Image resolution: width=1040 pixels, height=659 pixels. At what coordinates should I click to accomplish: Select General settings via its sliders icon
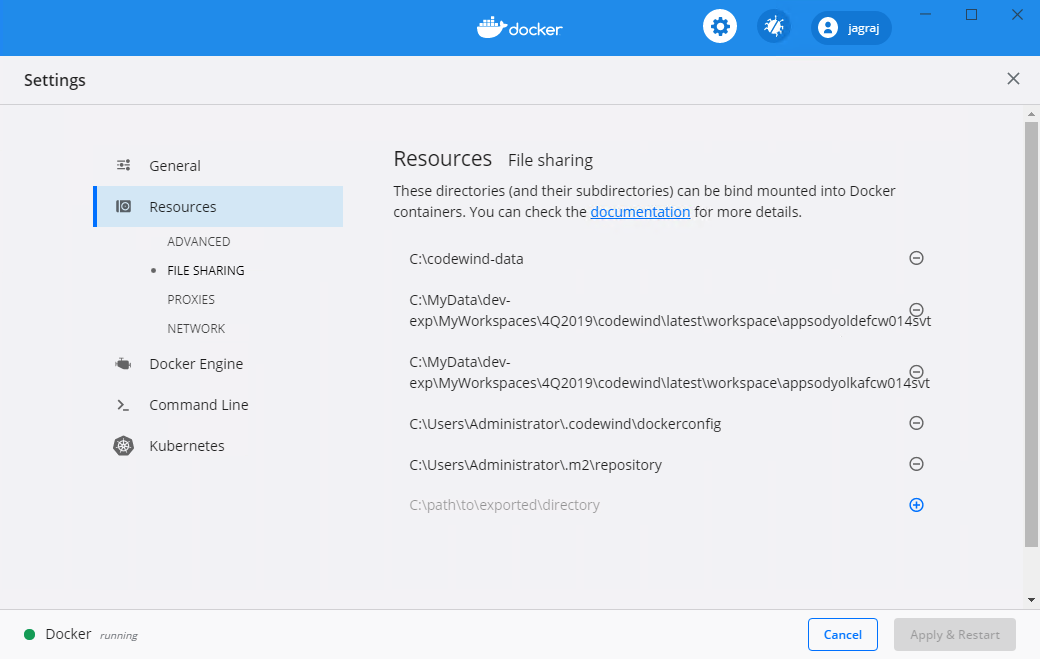123,164
